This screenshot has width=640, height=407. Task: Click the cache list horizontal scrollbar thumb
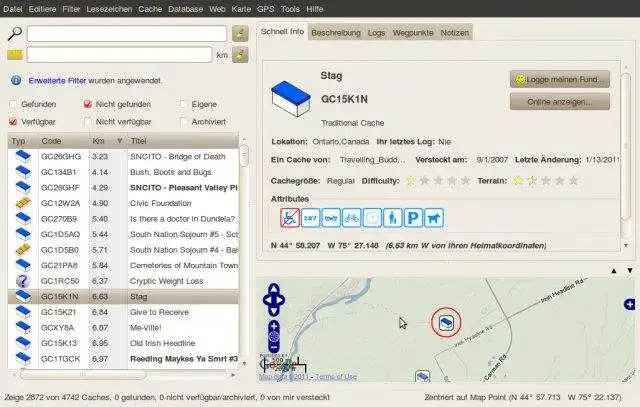coord(83,374)
